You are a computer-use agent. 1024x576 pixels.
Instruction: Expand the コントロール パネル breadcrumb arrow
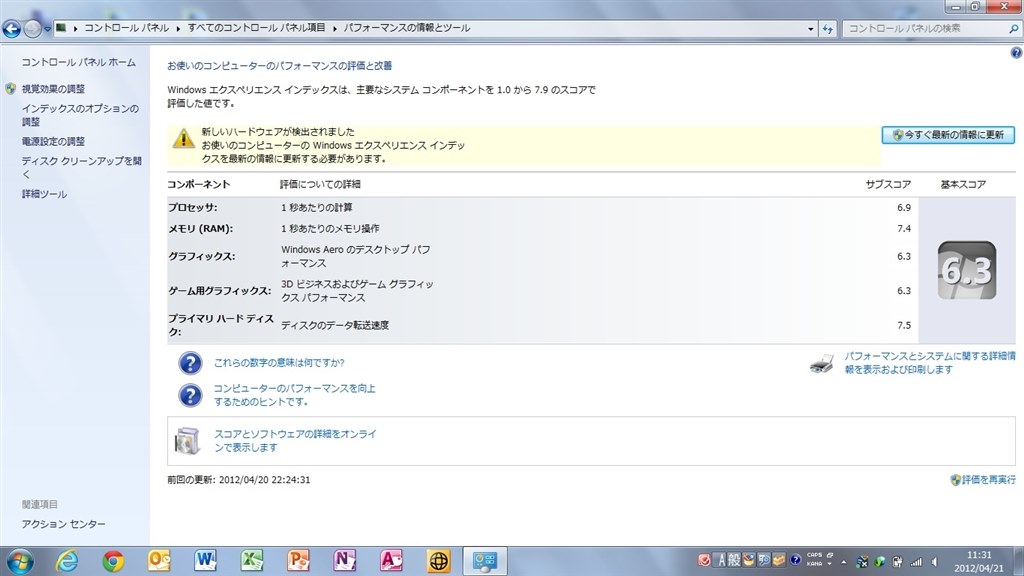pyautogui.click(x=178, y=28)
